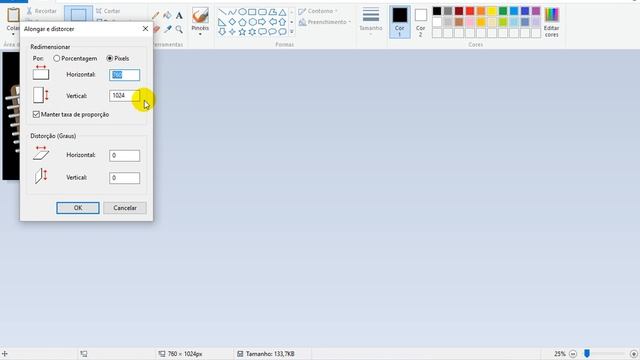
Task: Click the Recortar scissors icon
Action: pos(29,11)
